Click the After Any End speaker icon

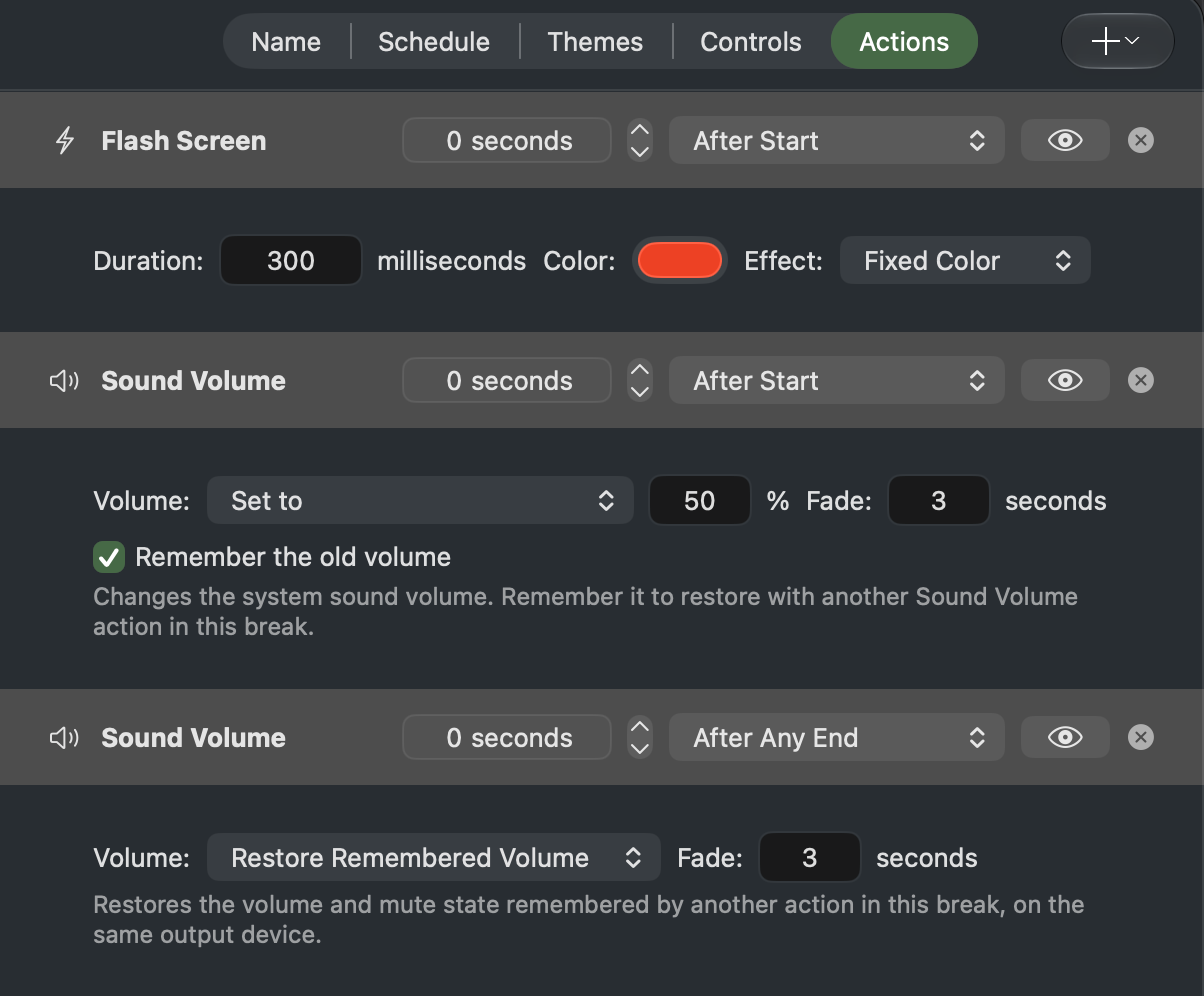point(64,738)
